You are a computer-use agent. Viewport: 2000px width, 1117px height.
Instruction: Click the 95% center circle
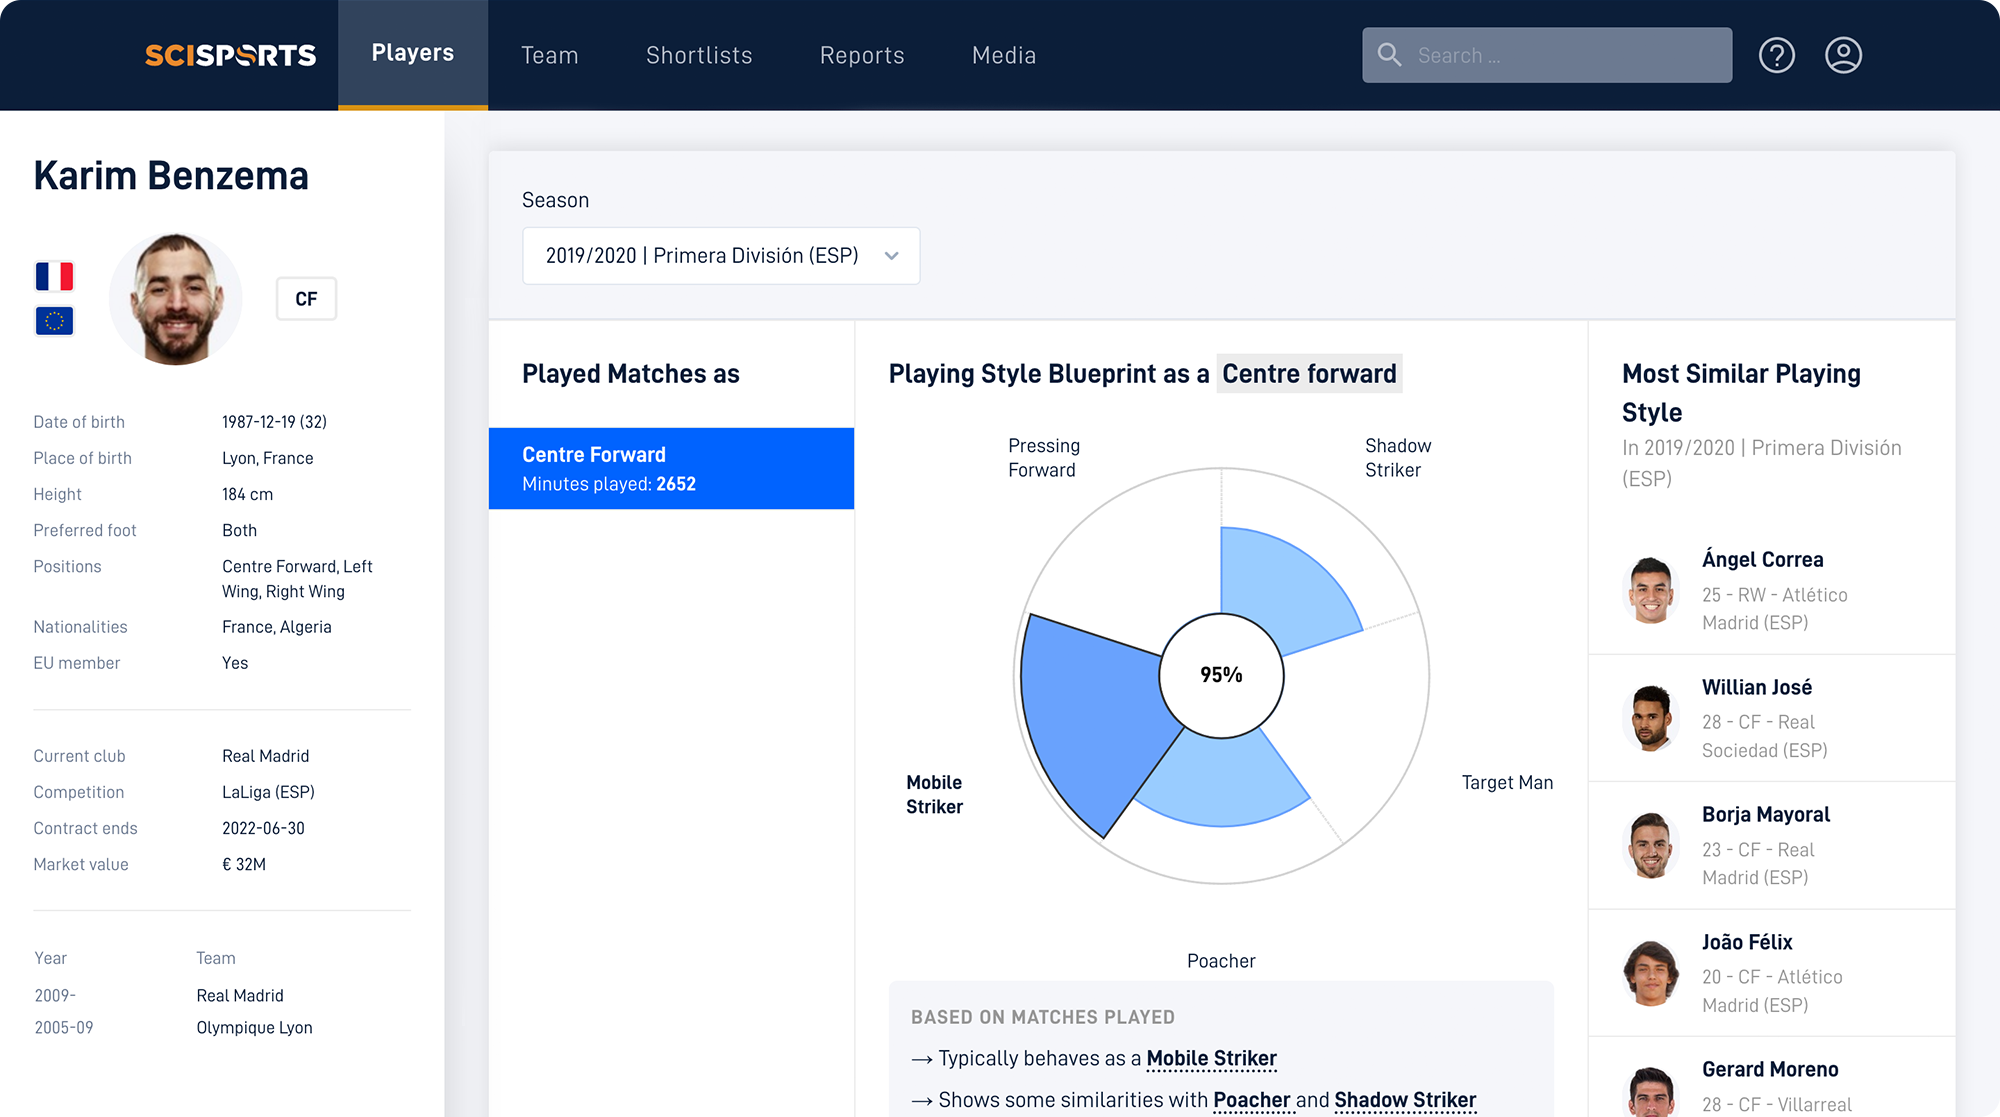pyautogui.click(x=1221, y=675)
